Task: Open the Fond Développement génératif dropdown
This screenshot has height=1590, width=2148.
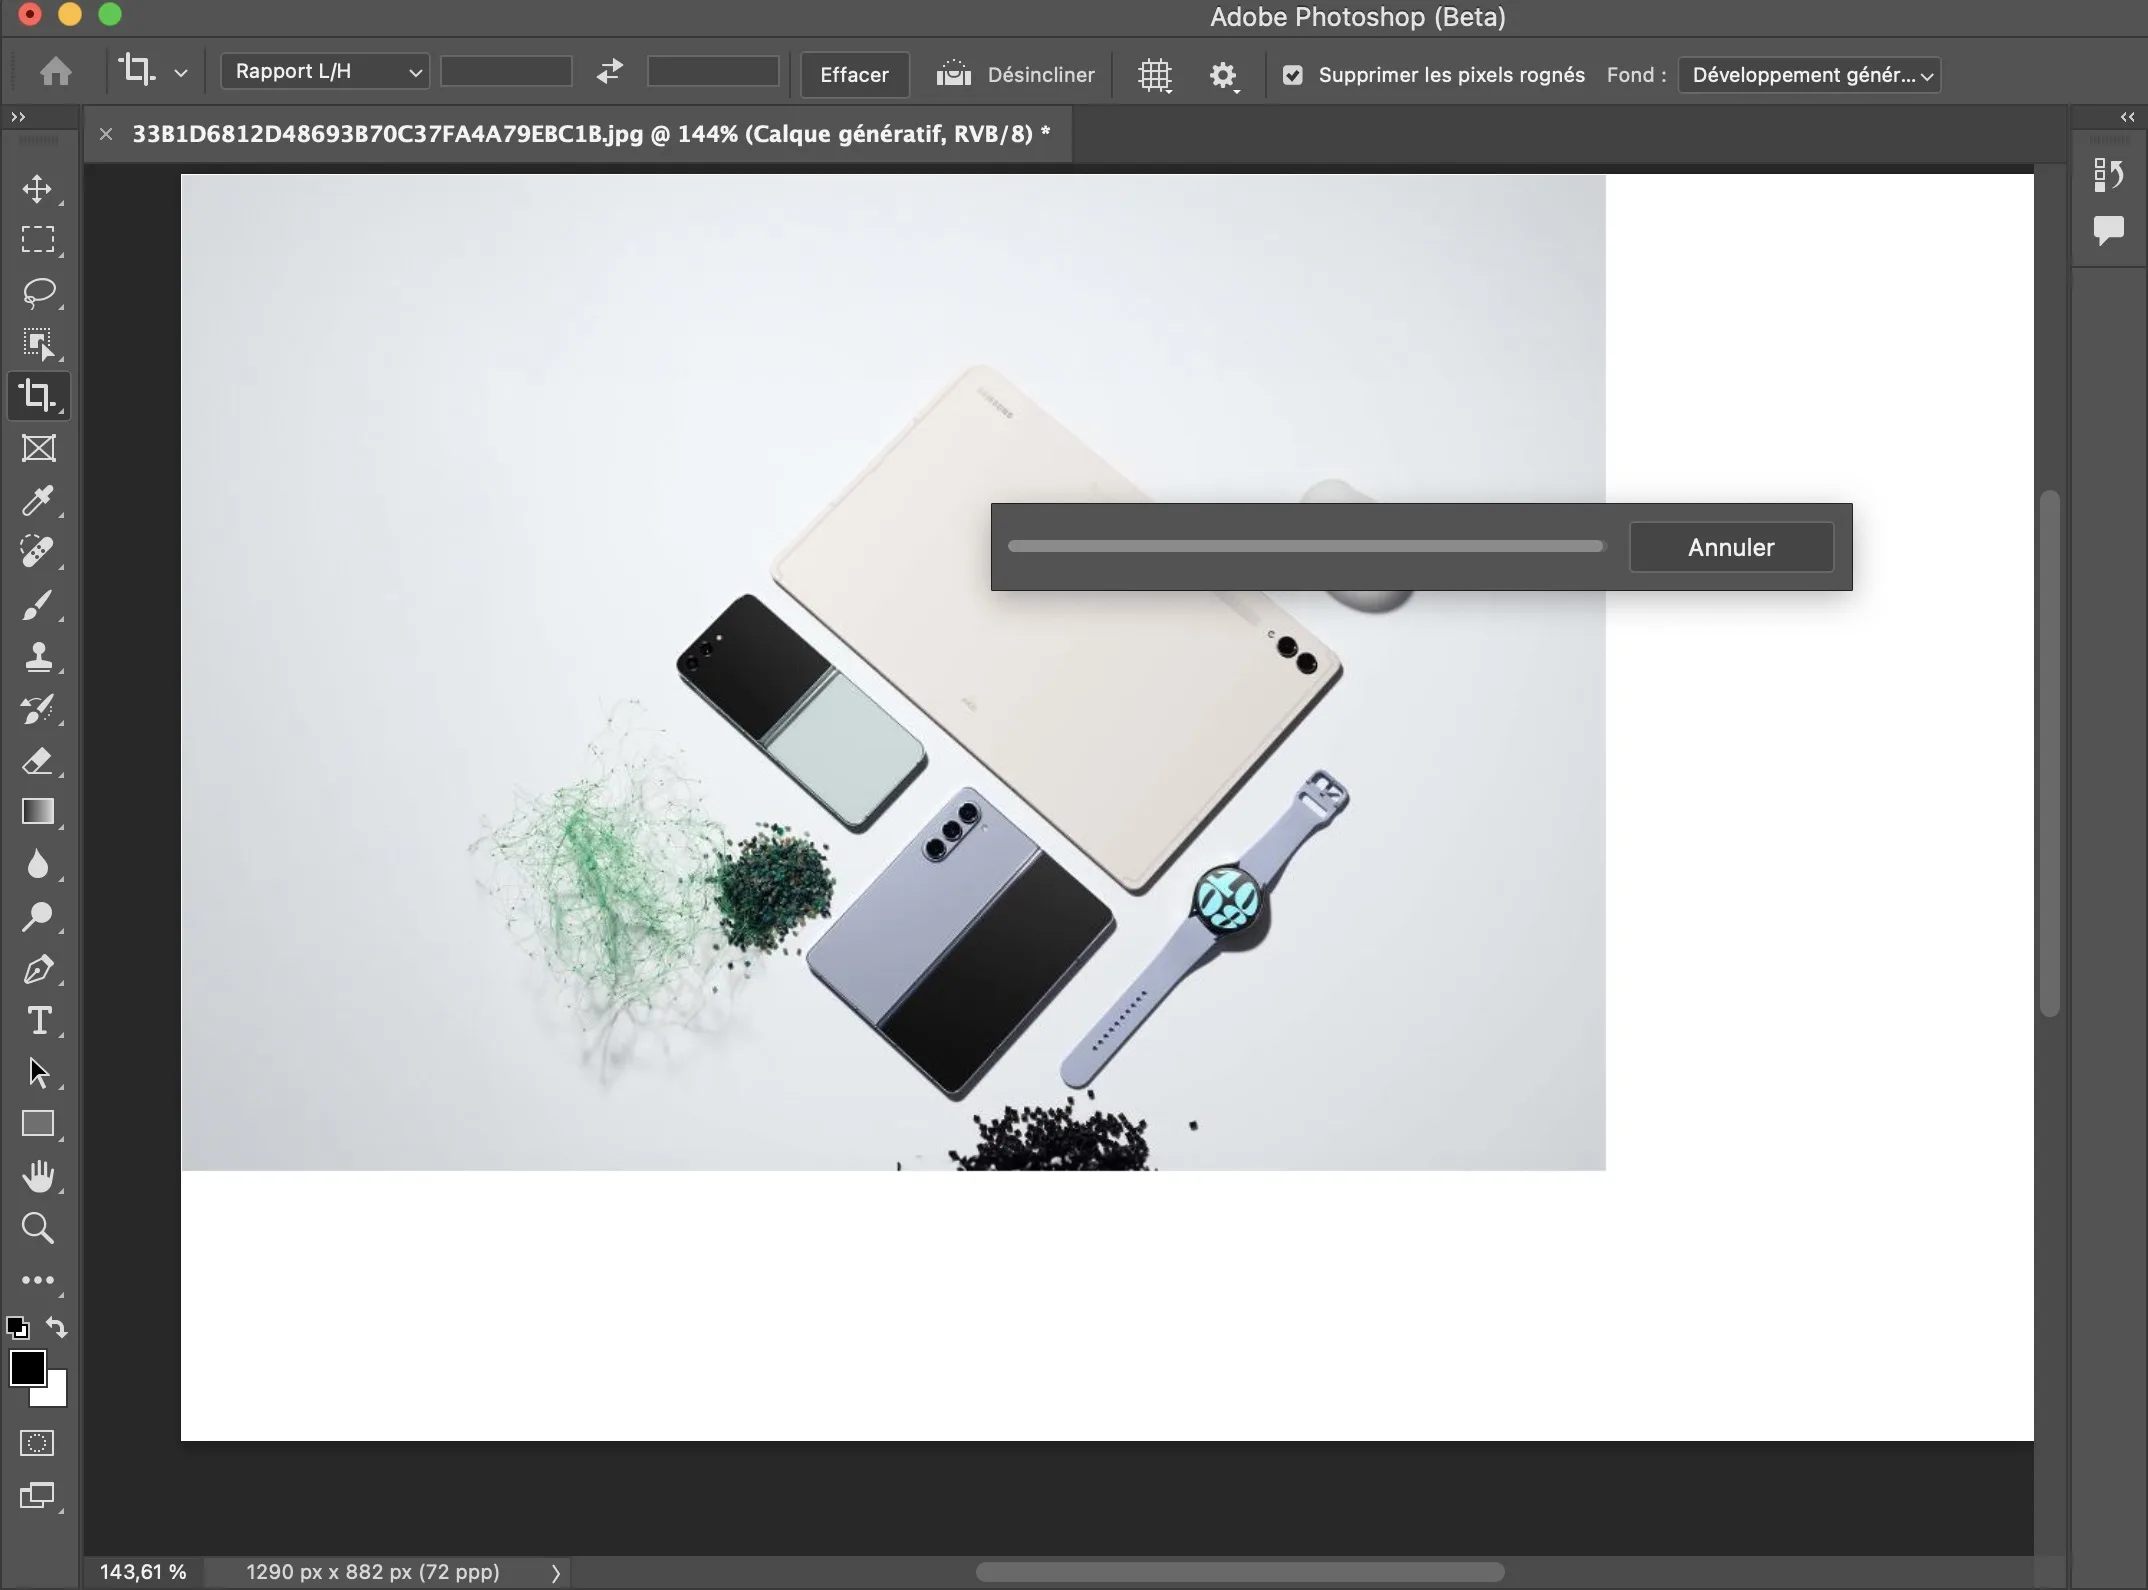Action: point(1809,75)
